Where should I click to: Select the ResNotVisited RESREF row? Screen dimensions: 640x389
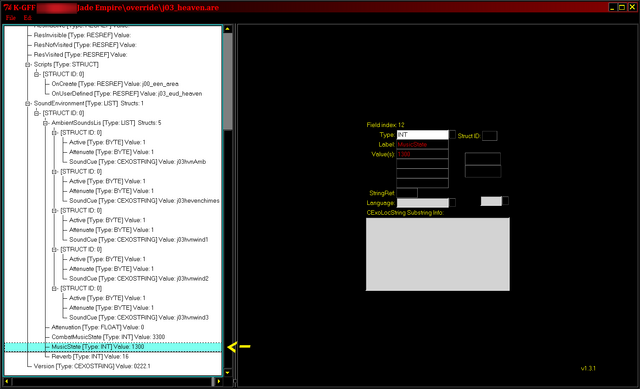coord(85,45)
